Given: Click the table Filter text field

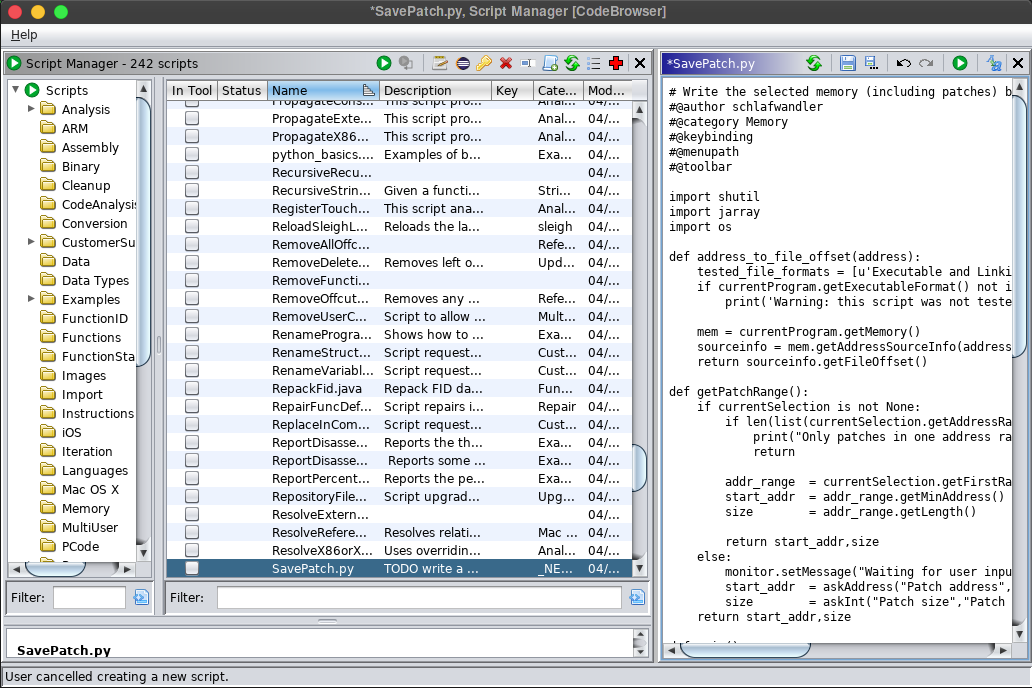Looking at the screenshot, I should coord(419,597).
